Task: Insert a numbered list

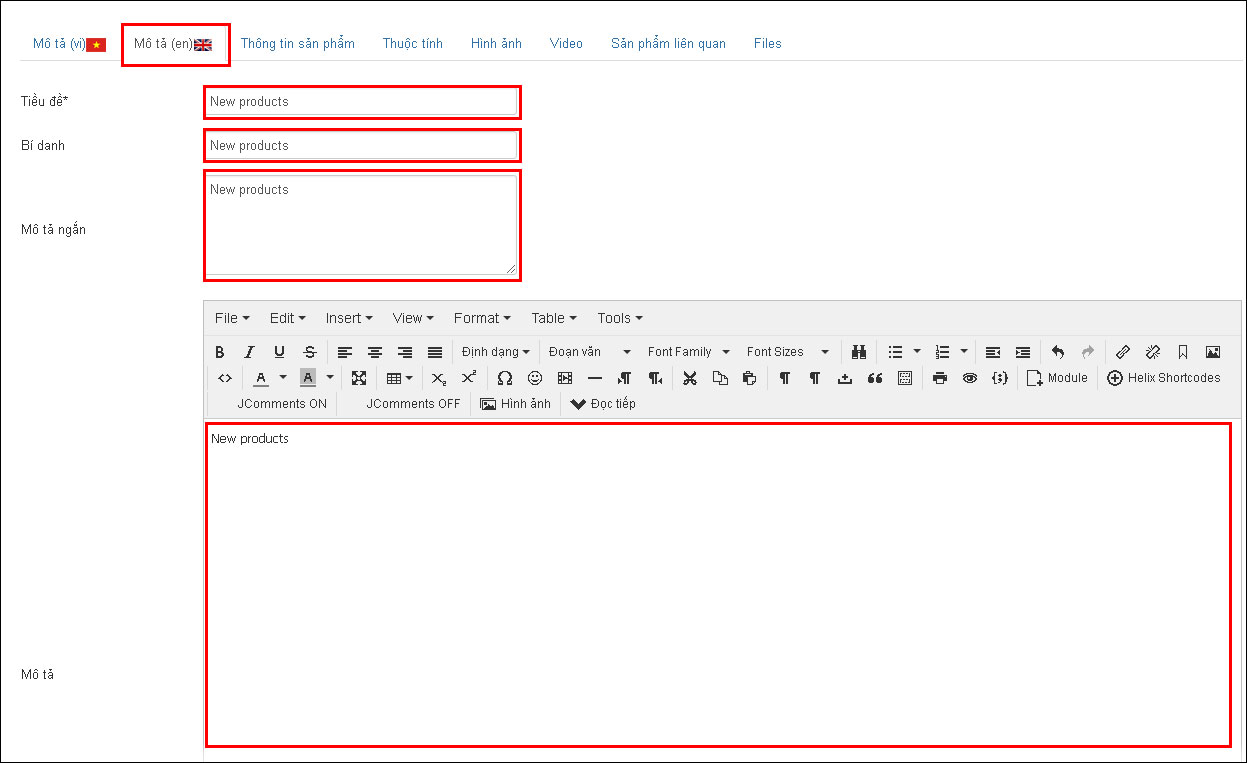Action: tap(942, 352)
